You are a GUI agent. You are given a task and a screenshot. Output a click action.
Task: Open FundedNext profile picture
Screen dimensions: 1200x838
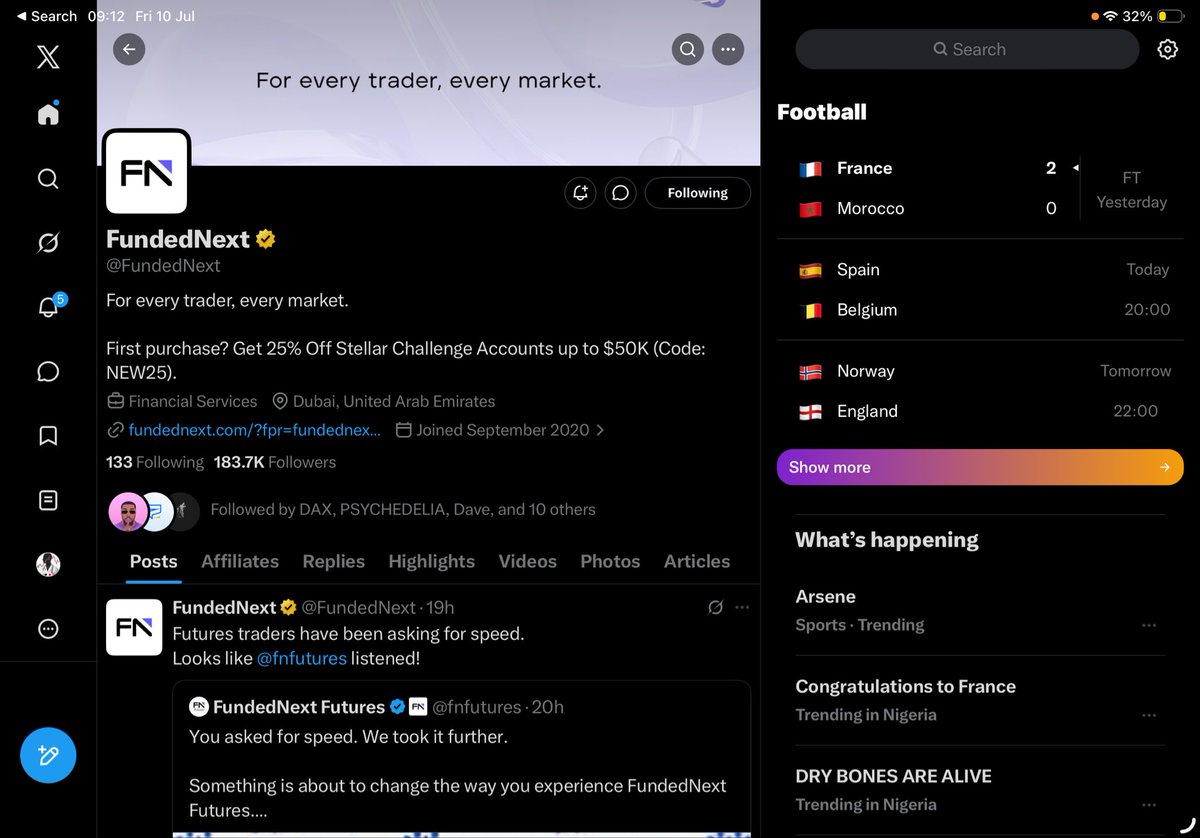146,172
